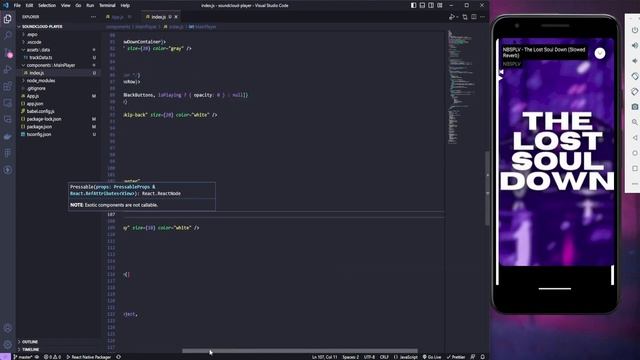Viewport: 640px width, 360px height.
Task: Click the Run Code icon in editor toolbar
Action: pos(452,17)
